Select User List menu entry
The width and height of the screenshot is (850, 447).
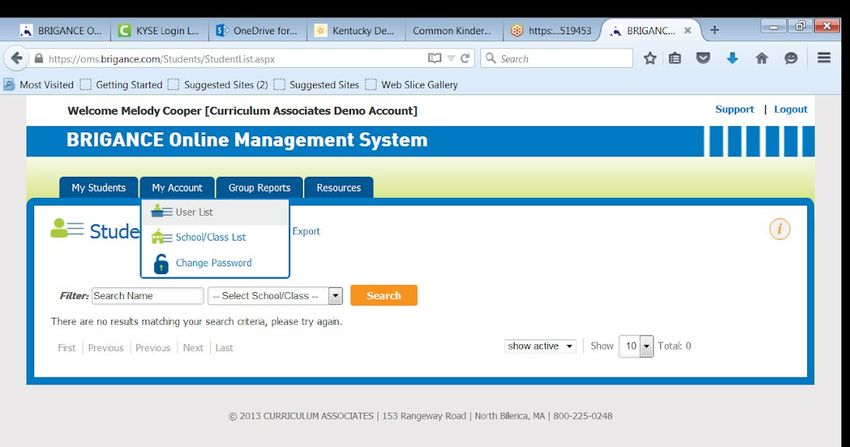215,212
